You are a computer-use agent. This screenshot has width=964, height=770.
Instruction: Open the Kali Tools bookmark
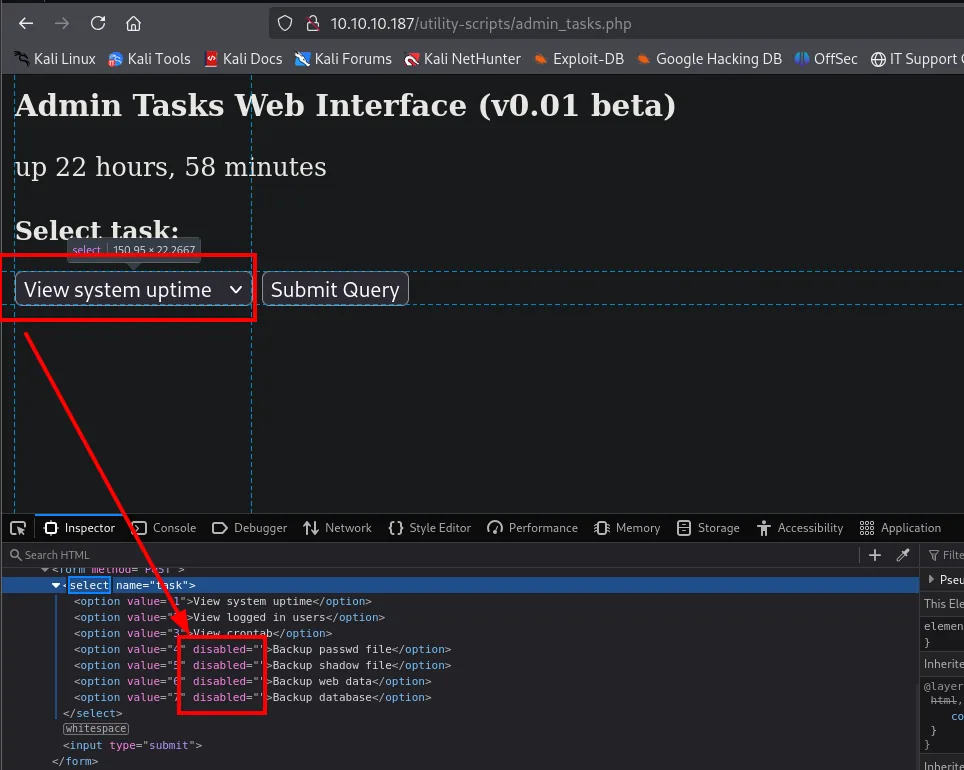tap(149, 58)
